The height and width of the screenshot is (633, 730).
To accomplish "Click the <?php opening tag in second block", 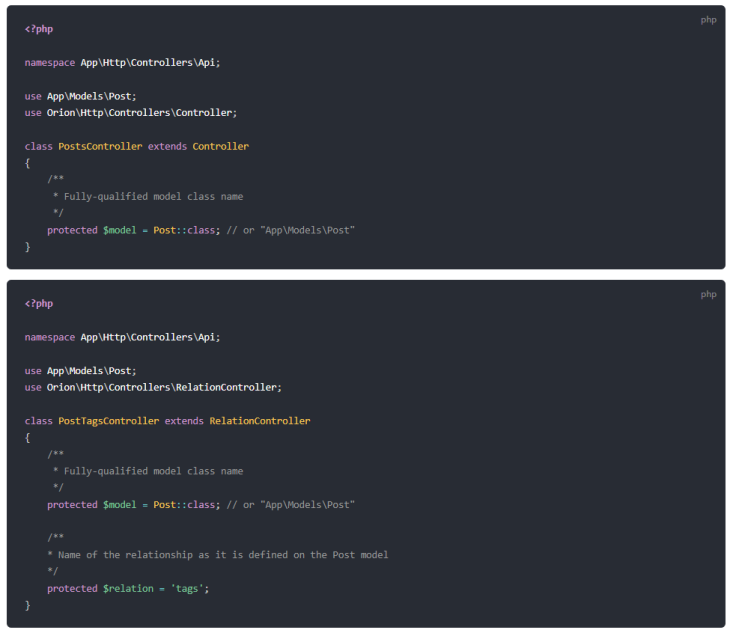I will 39,303.
